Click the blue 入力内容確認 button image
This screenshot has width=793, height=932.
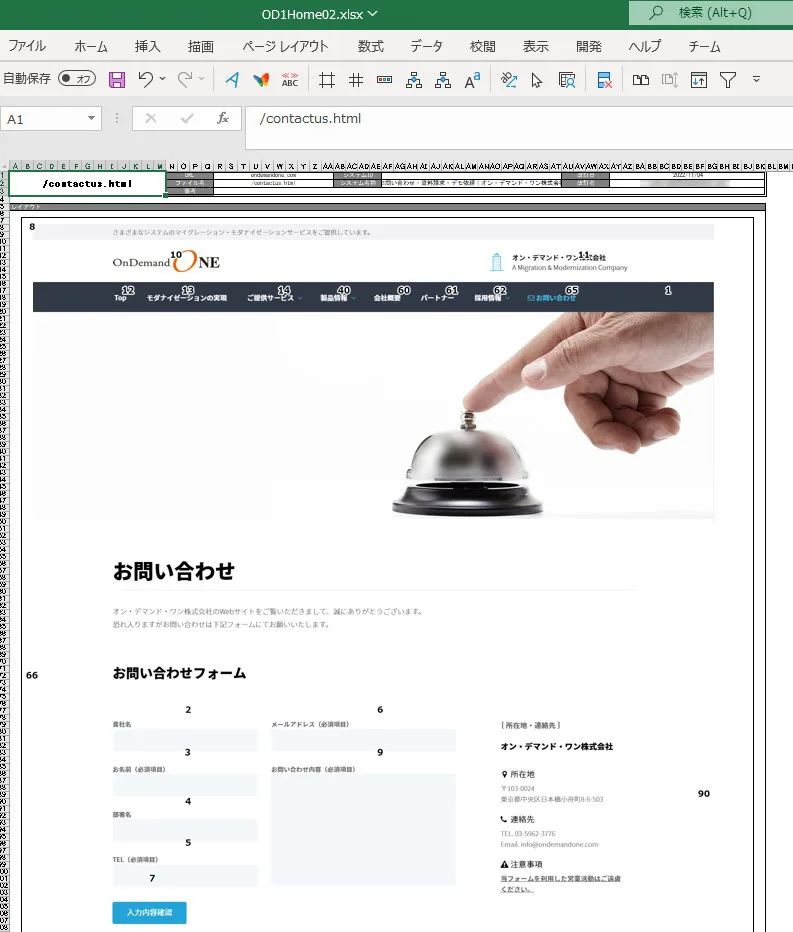[149, 912]
